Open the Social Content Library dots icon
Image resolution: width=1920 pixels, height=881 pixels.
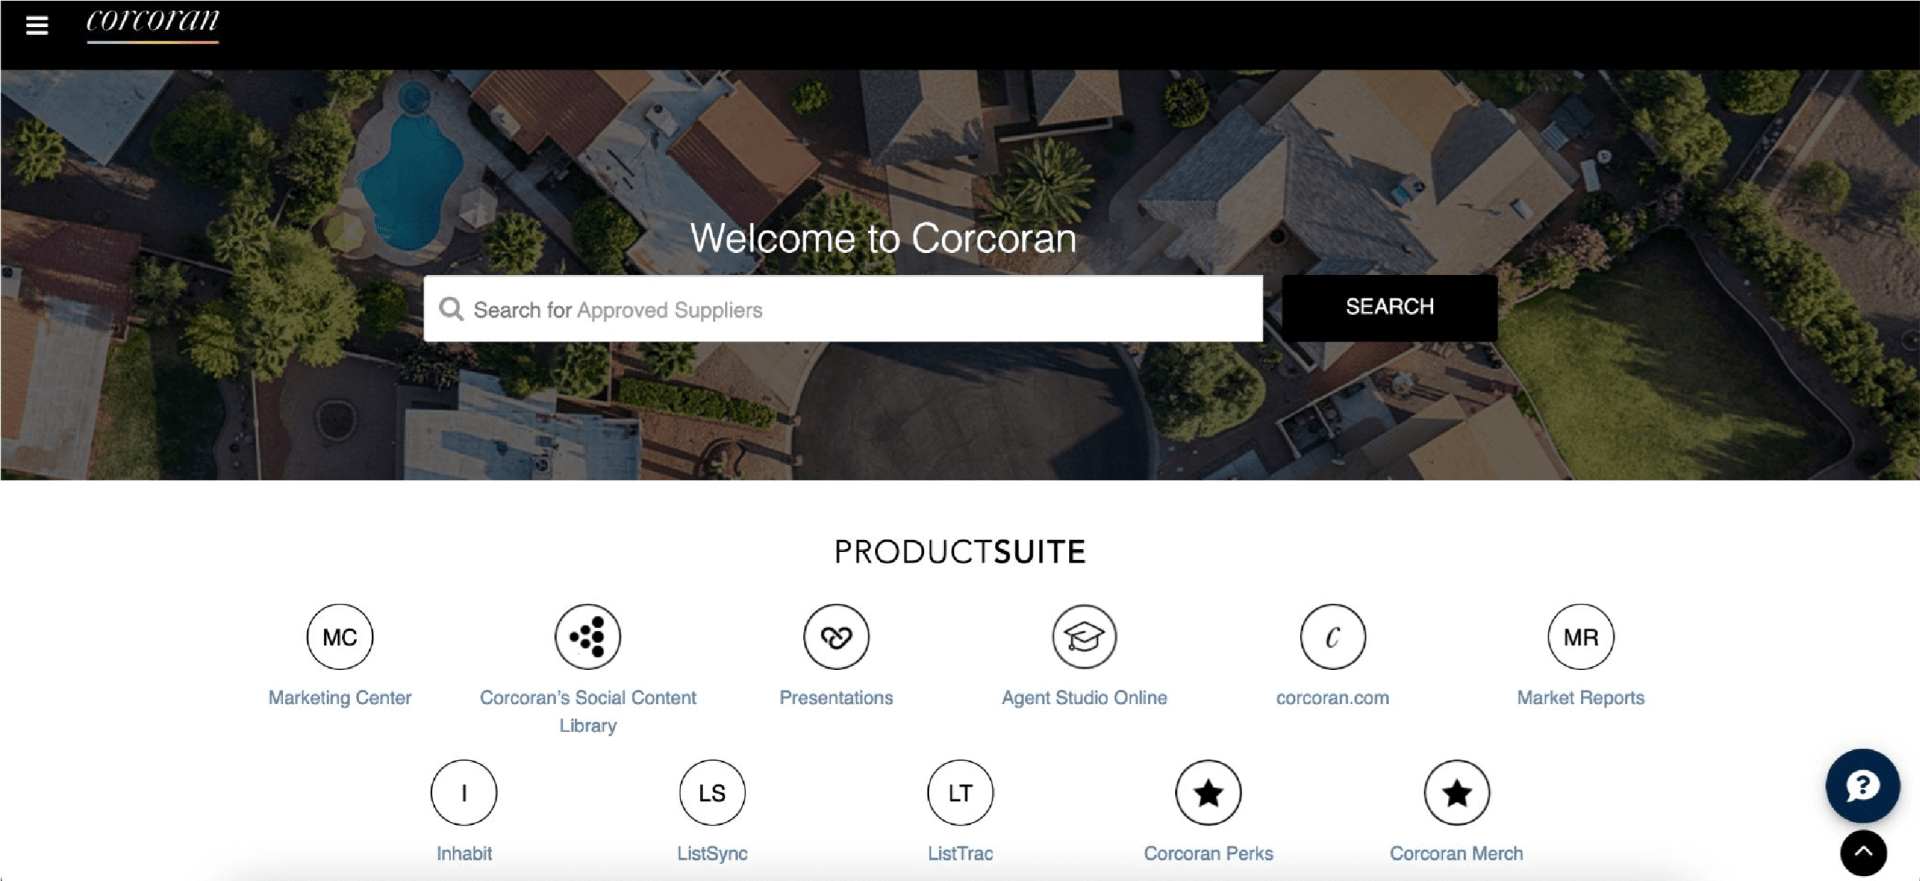(588, 637)
